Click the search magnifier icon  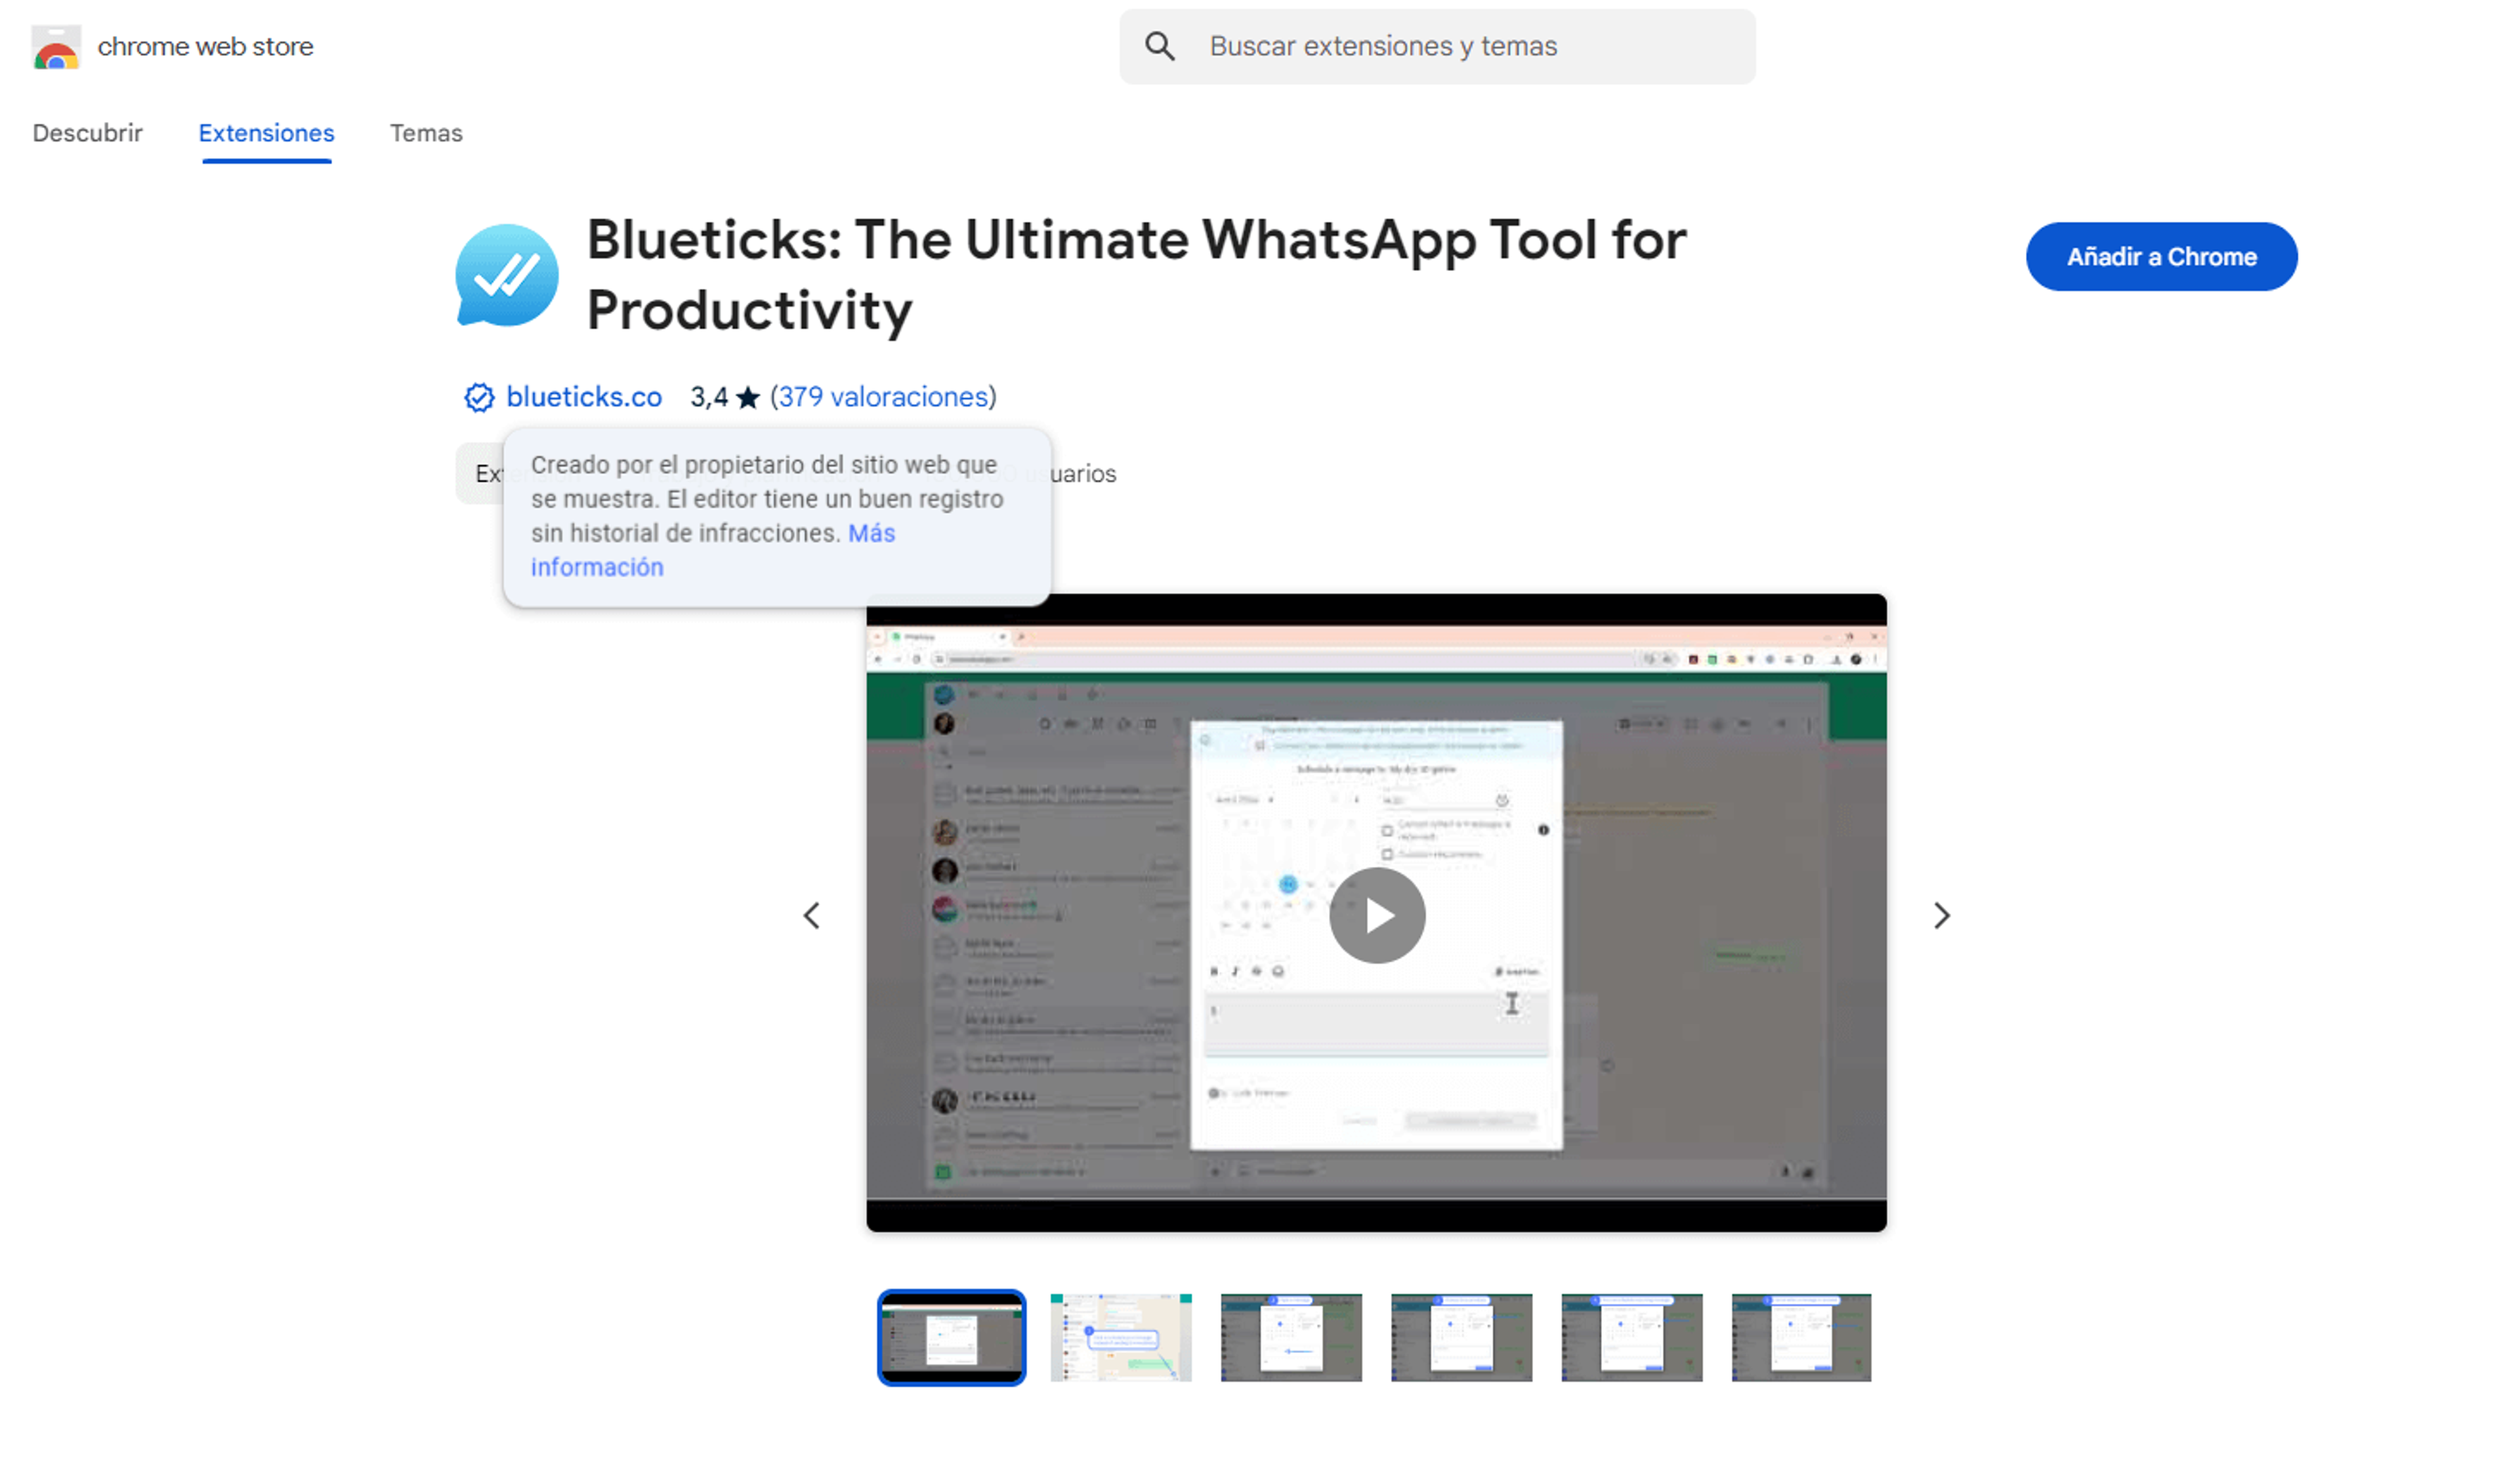(1159, 46)
